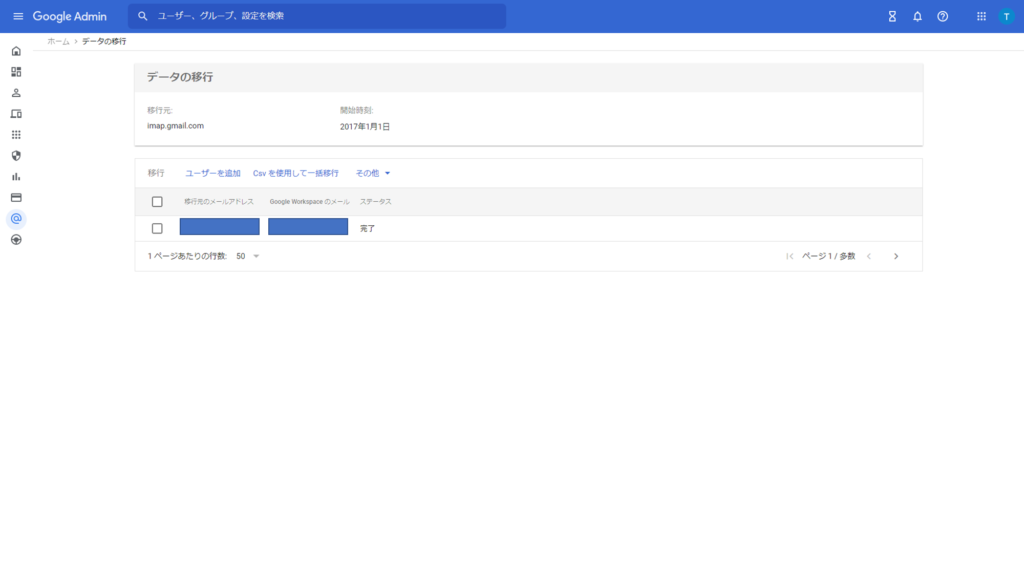The image size is (1024, 576).
Task: Go to the next page chevron
Action: click(896, 256)
